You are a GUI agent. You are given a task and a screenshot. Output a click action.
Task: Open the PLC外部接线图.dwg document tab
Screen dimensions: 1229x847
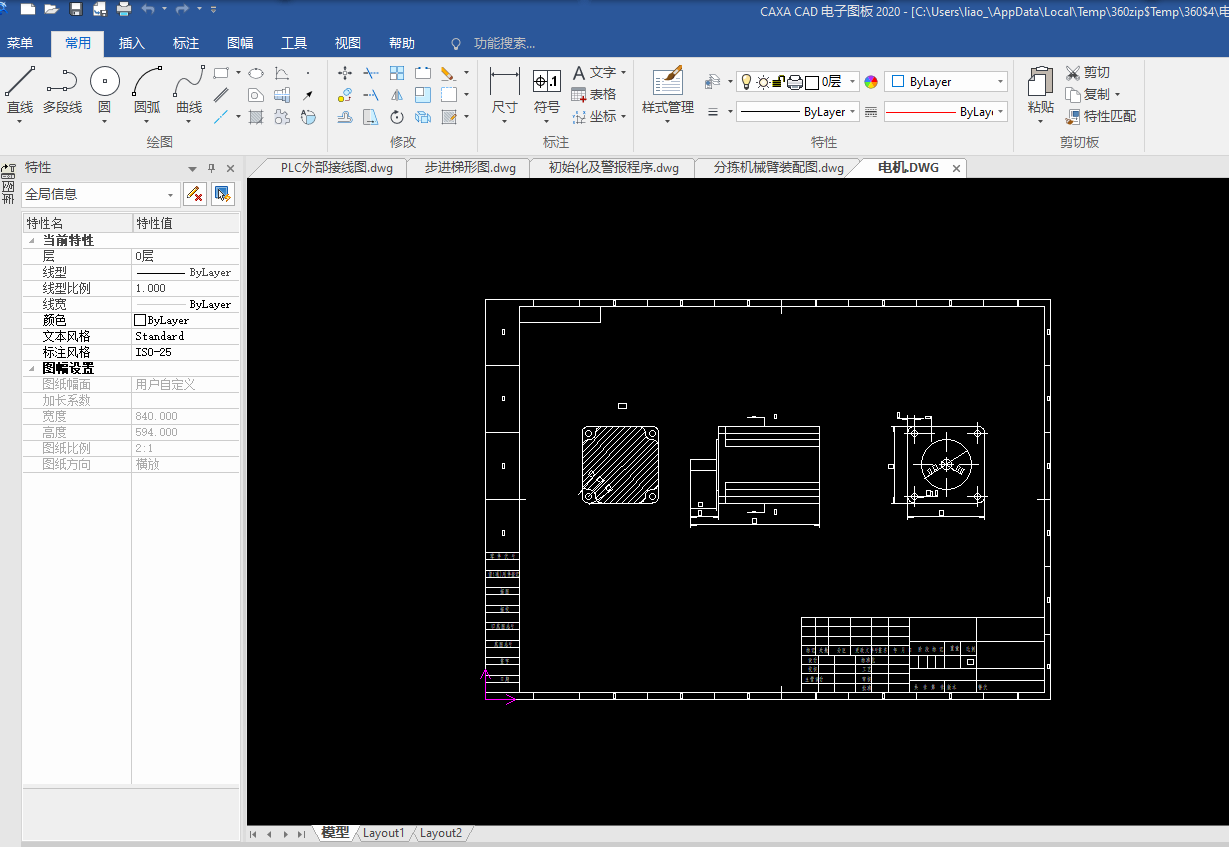[x=336, y=168]
